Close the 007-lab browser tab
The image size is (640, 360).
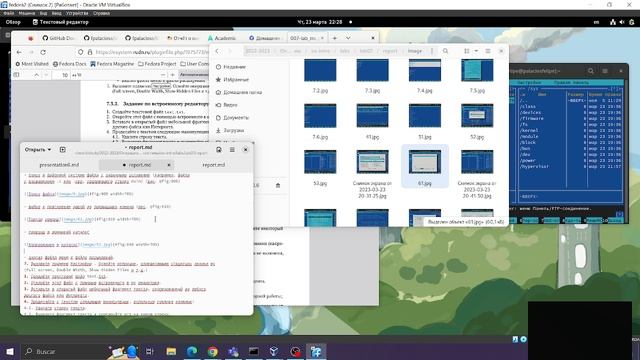point(322,38)
